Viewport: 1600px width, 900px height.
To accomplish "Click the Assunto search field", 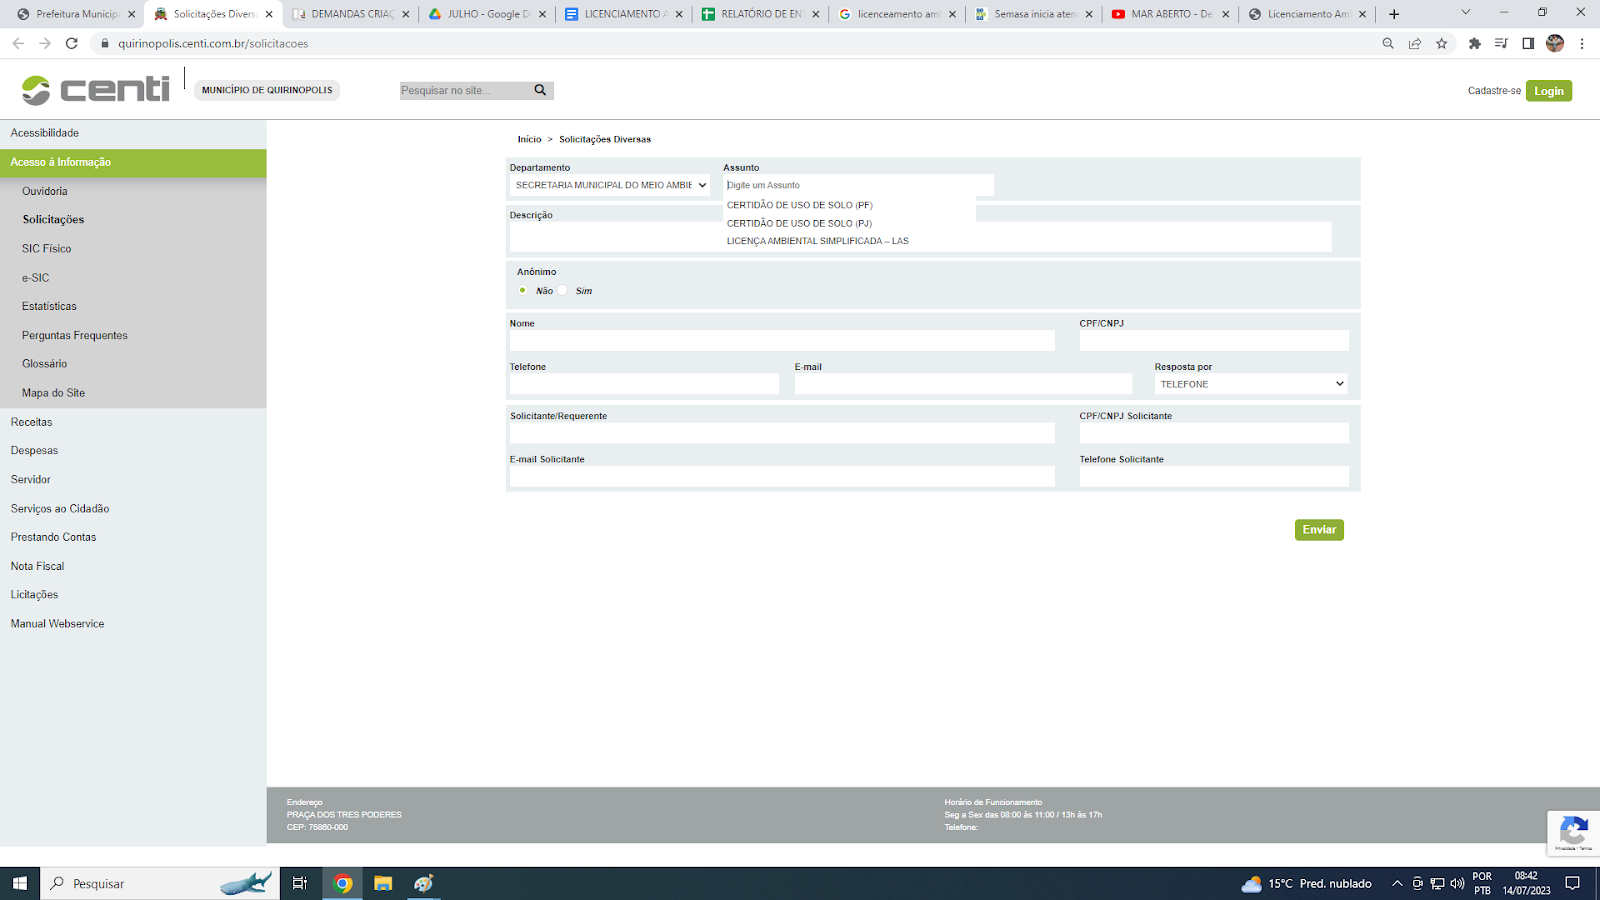I will click(x=858, y=185).
